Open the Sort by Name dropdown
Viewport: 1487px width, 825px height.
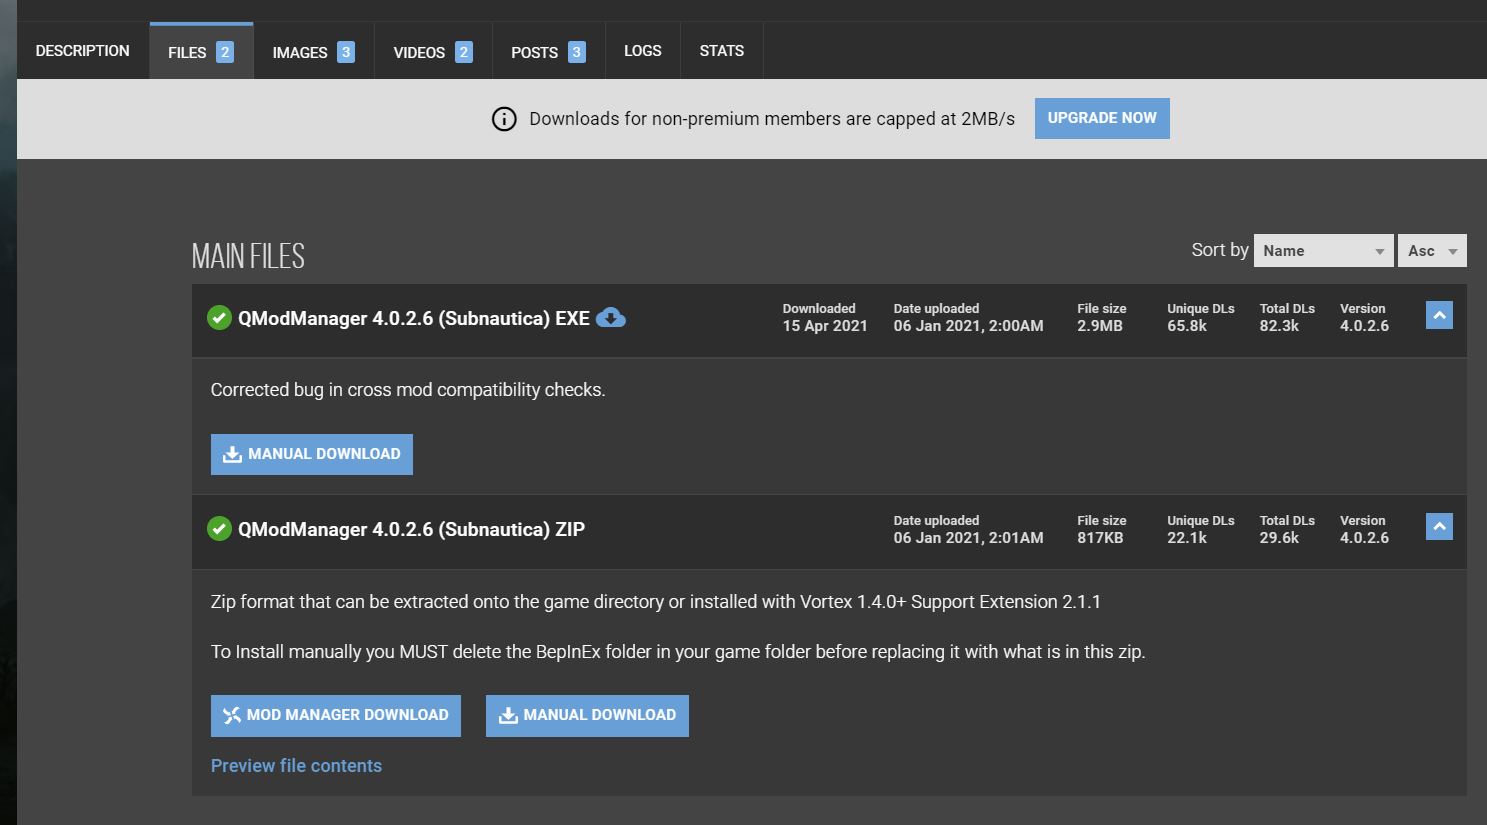coord(1324,251)
